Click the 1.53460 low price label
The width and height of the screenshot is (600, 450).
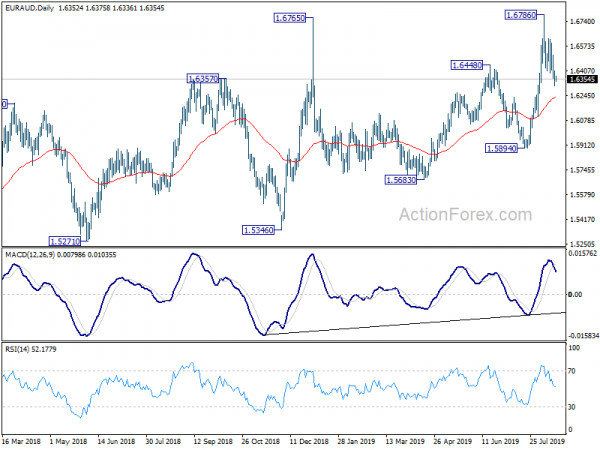[259, 230]
